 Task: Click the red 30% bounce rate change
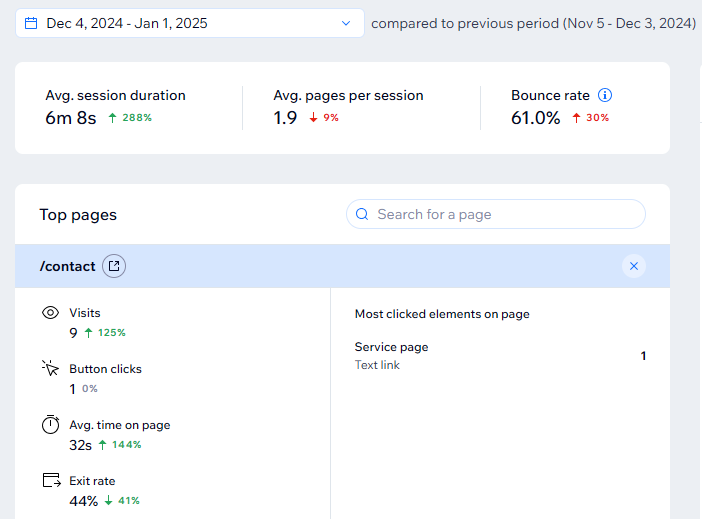[x=591, y=118]
